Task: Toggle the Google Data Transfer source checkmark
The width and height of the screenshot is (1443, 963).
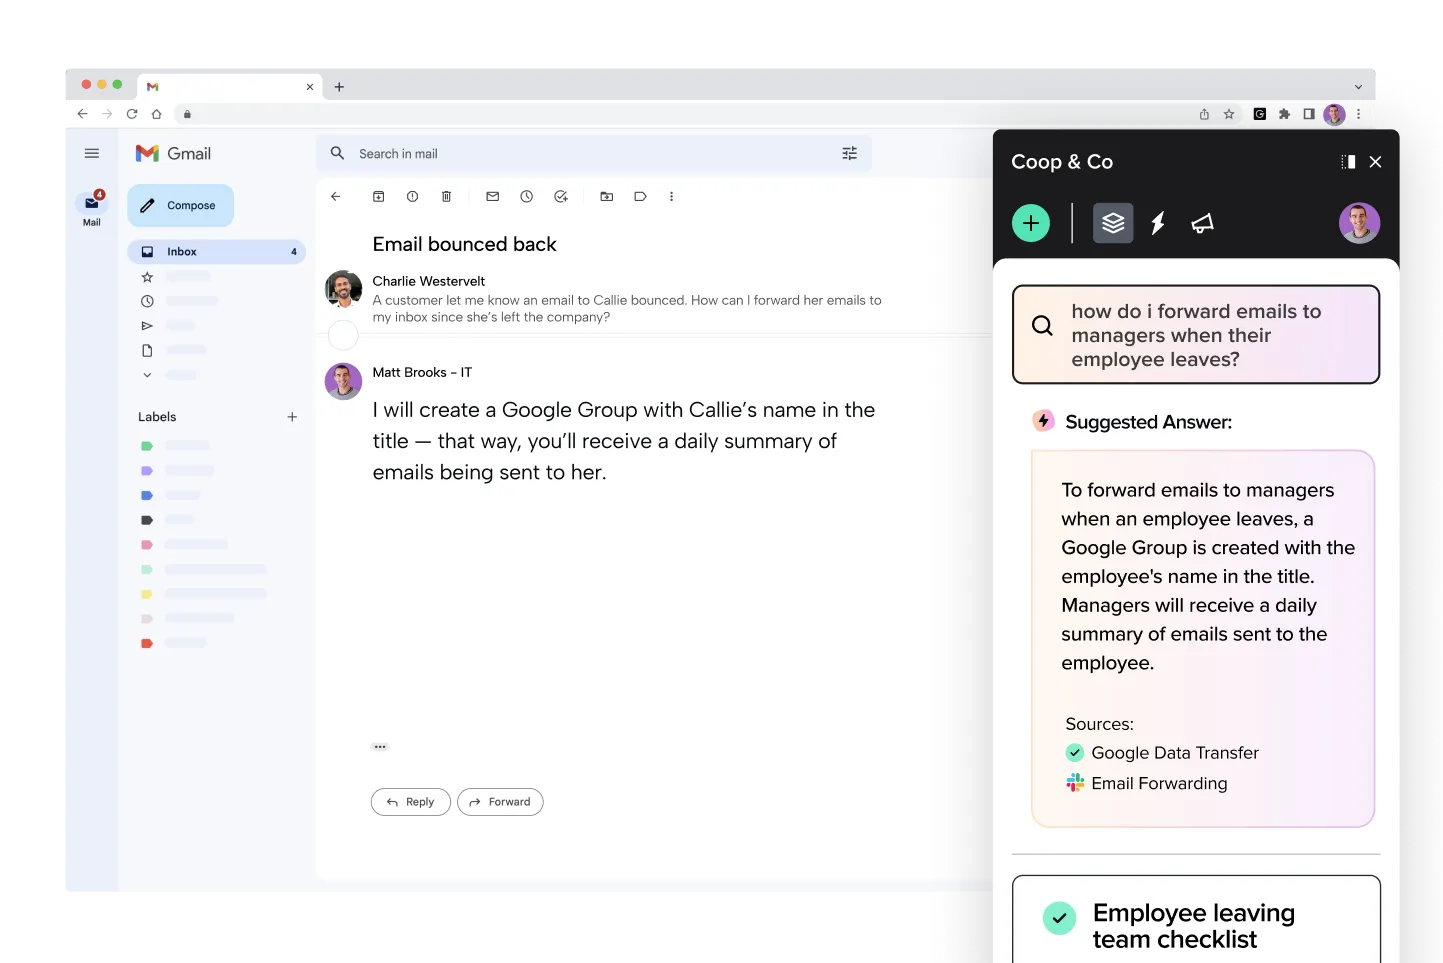Action: coord(1074,752)
